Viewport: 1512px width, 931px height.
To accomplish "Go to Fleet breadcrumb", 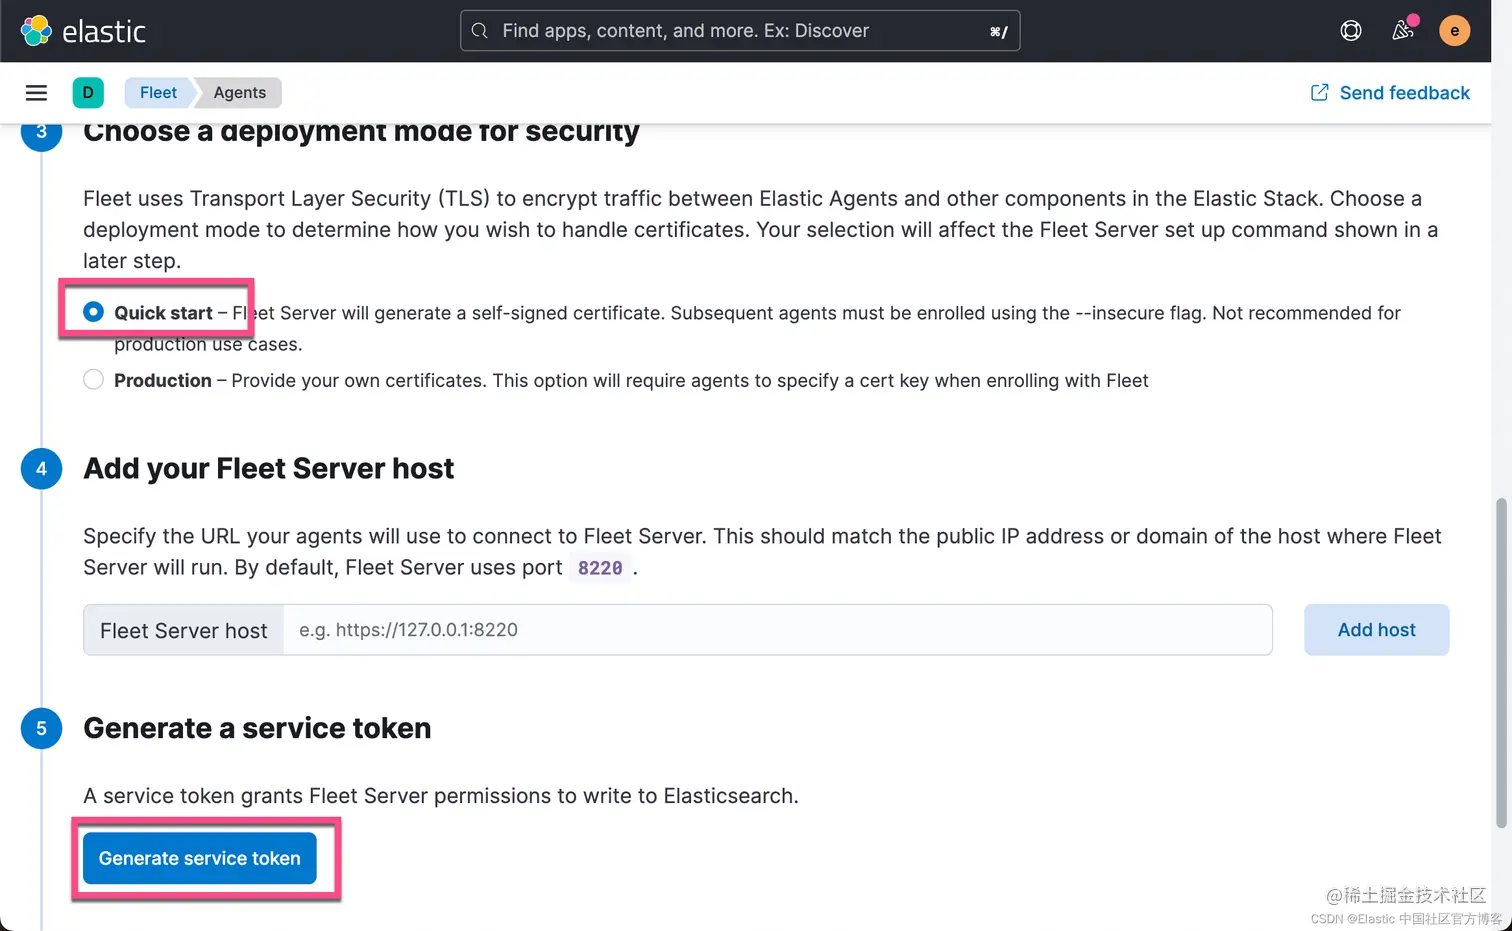I will (x=158, y=93).
